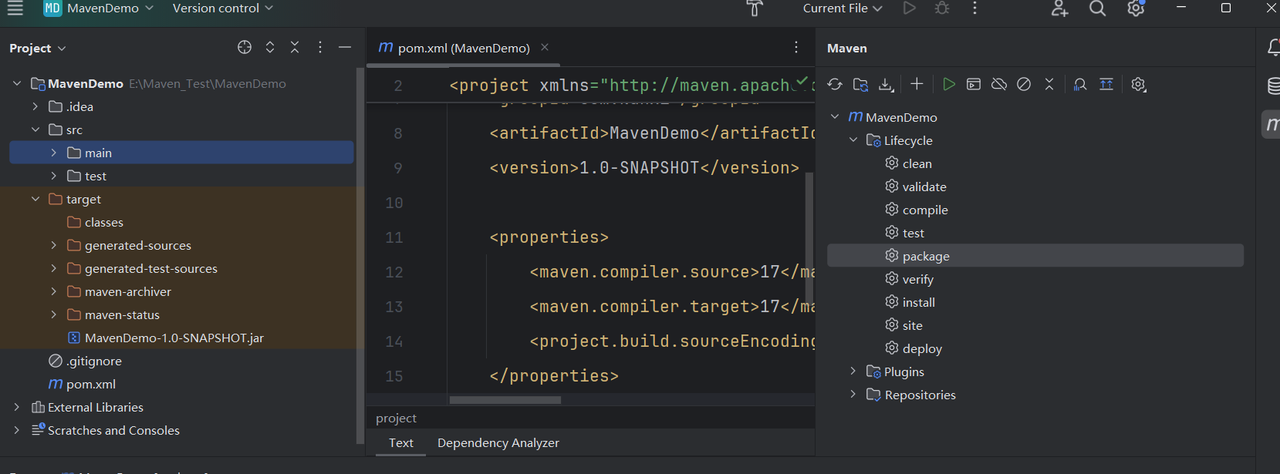Select opened file target icon in Project panel
1280x474 pixels.
click(x=244, y=48)
